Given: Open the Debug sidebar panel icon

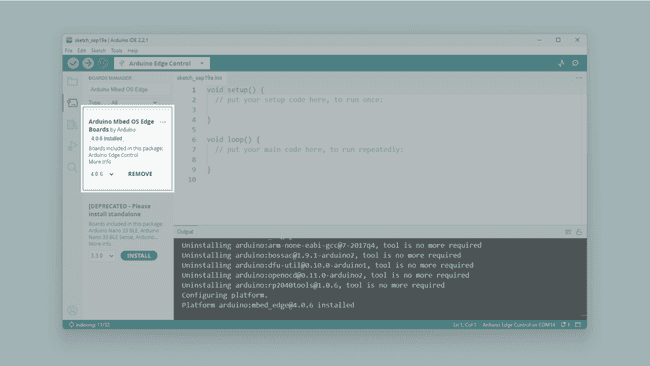Looking at the screenshot, I should 73,146.
